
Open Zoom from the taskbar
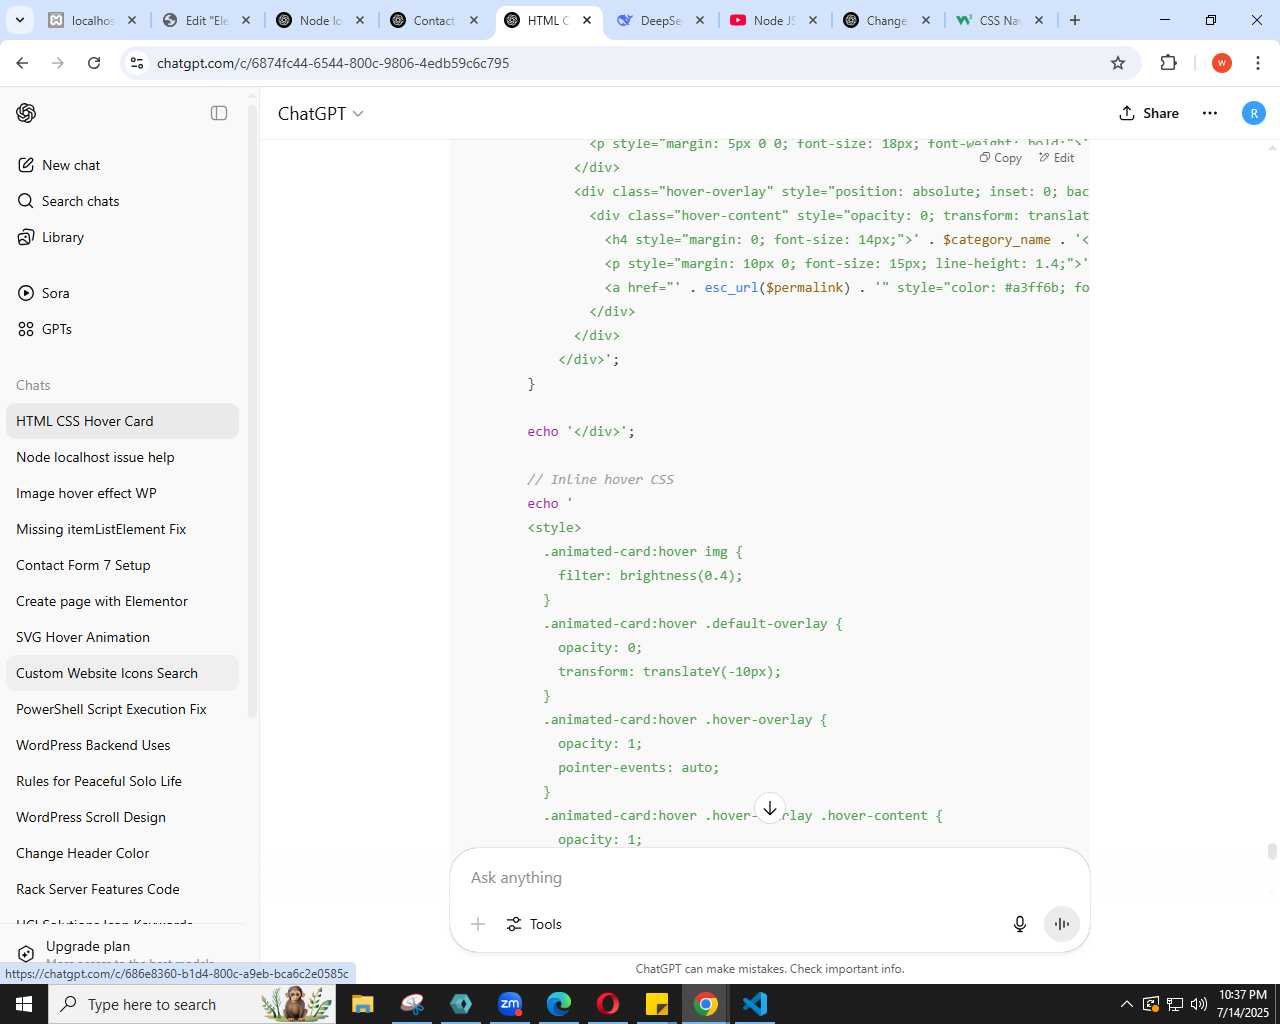[x=510, y=1004]
